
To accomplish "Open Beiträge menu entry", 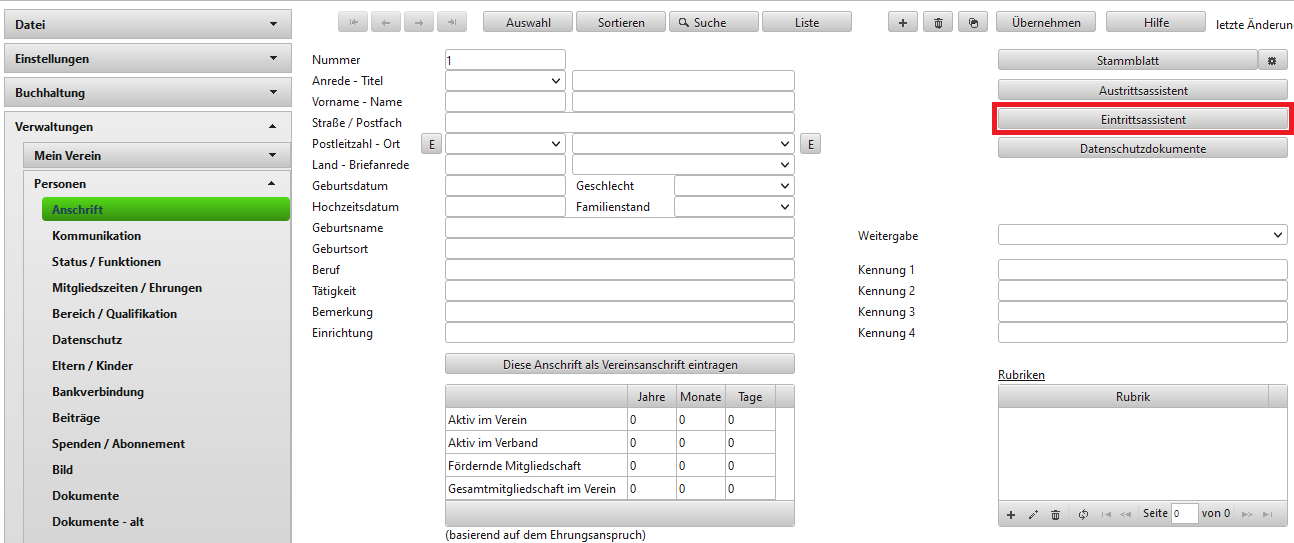I will [76, 418].
